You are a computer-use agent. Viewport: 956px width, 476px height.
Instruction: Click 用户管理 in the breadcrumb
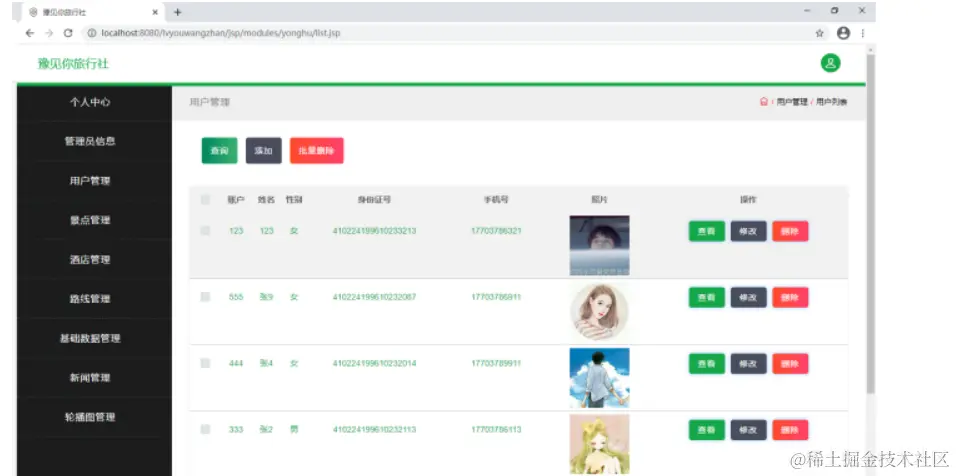[792, 102]
